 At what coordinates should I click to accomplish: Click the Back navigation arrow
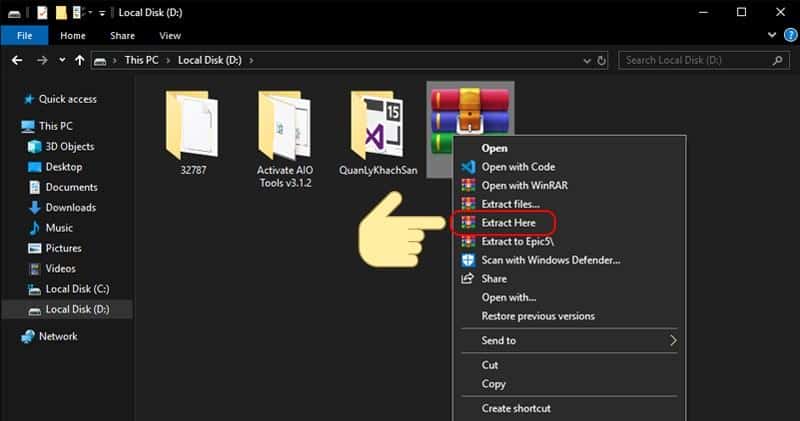[17, 60]
